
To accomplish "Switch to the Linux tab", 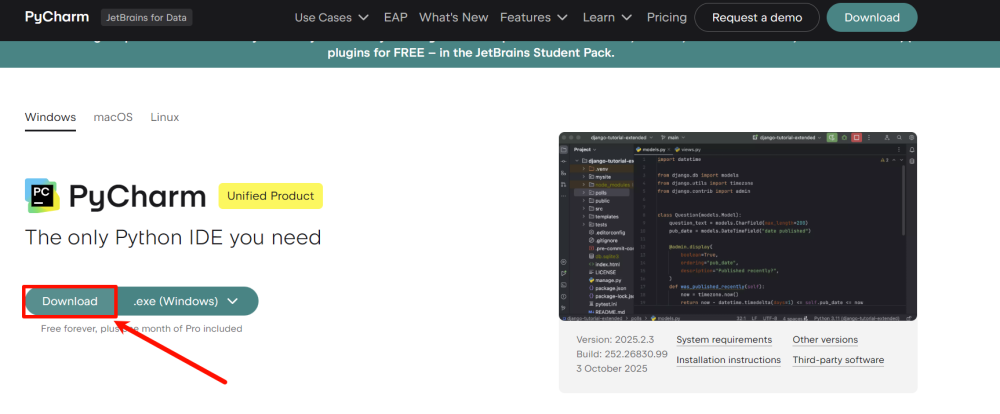I will tap(165, 117).
